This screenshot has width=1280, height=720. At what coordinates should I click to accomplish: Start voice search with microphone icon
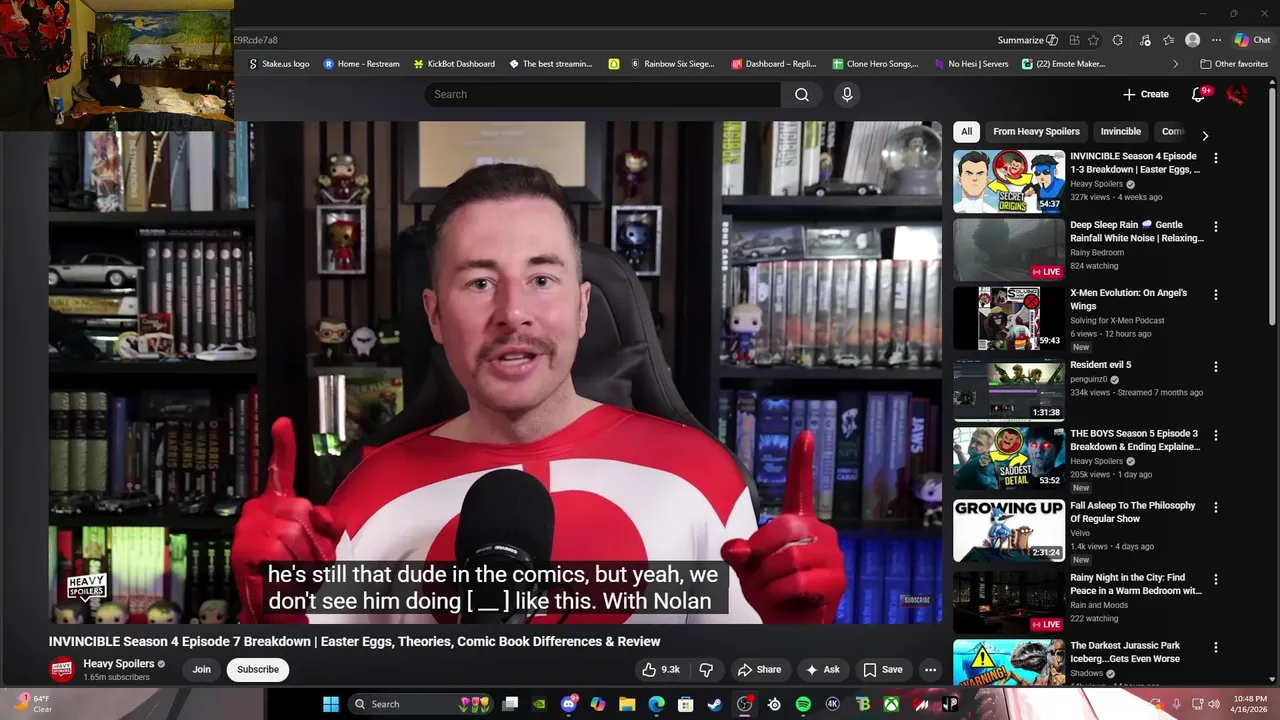point(847,94)
